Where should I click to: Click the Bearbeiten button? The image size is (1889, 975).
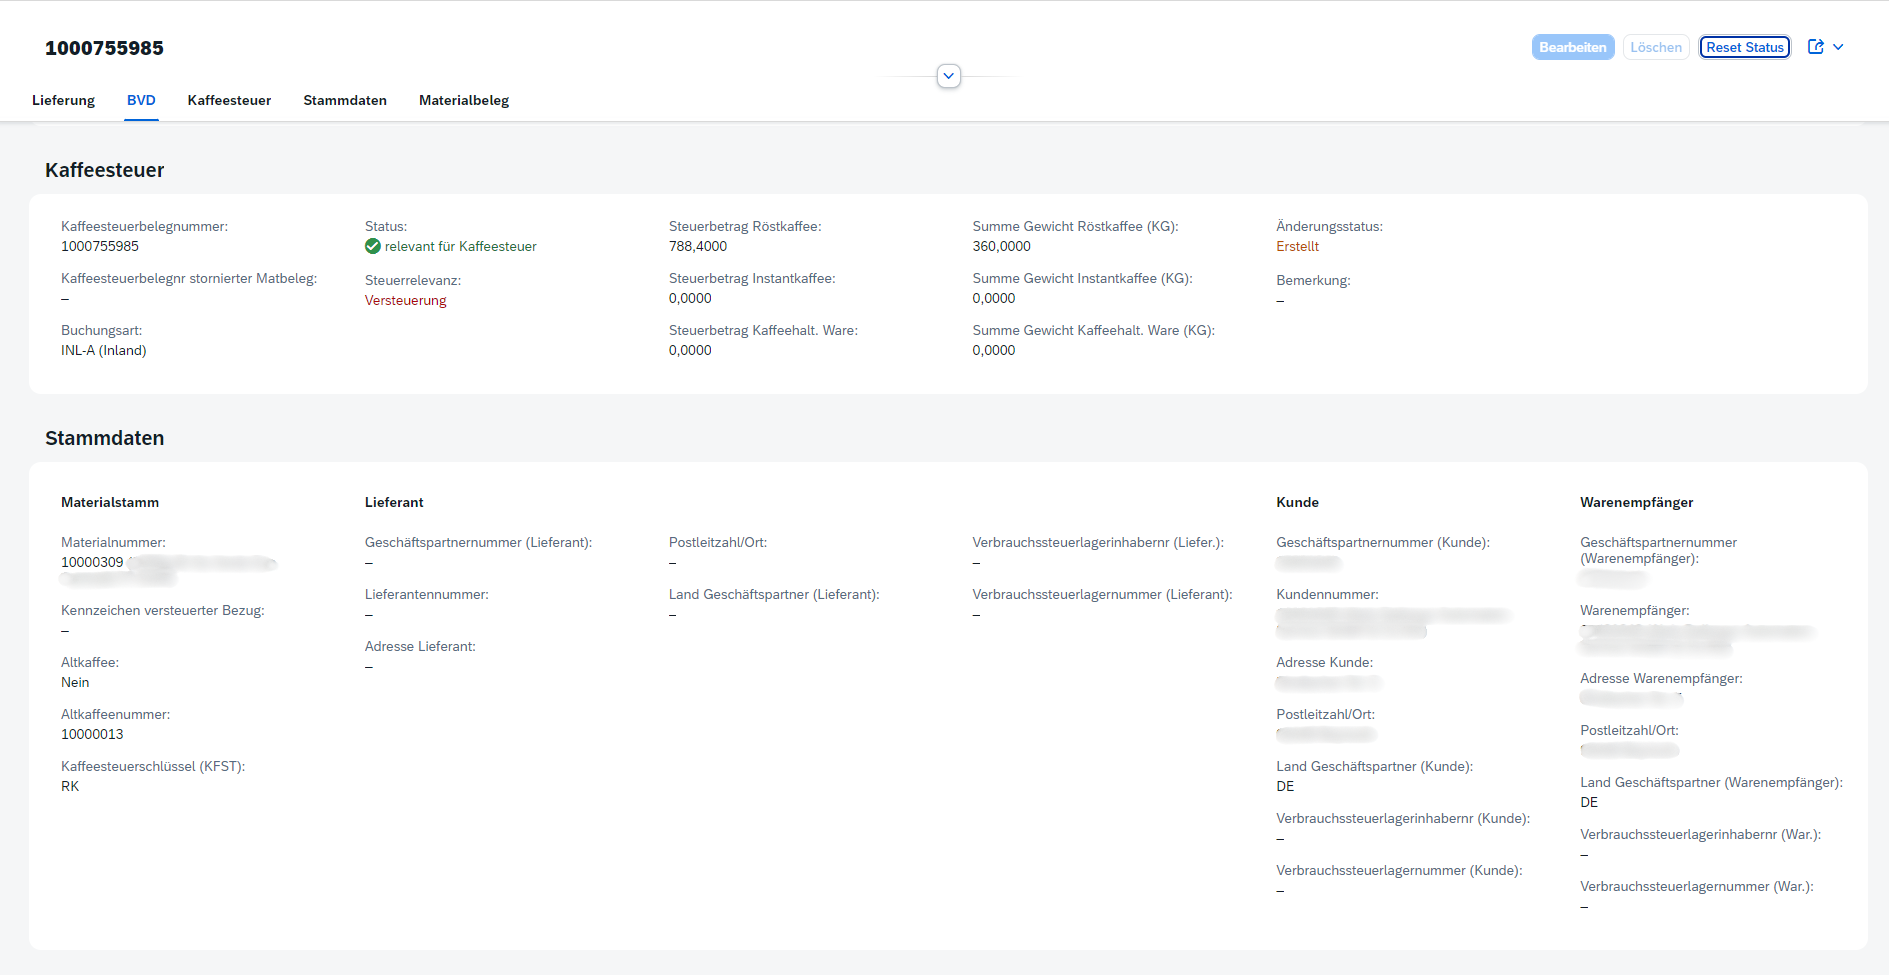(1573, 47)
